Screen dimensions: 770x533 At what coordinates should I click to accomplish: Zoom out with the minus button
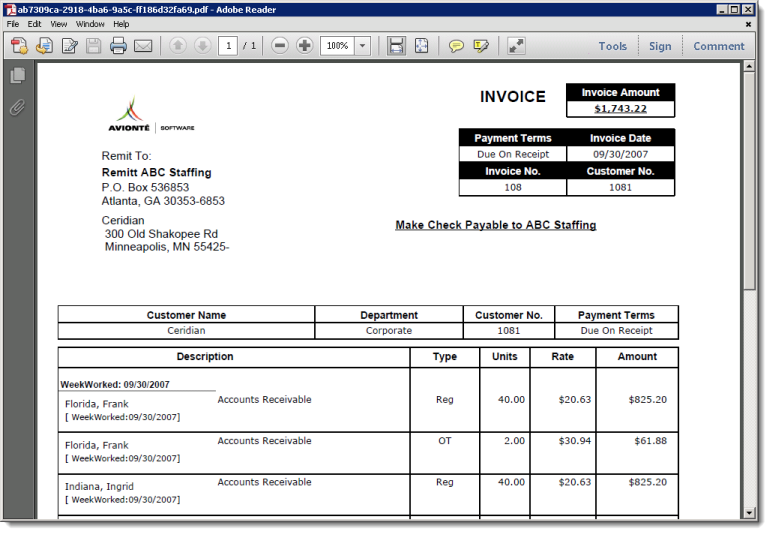(x=280, y=46)
